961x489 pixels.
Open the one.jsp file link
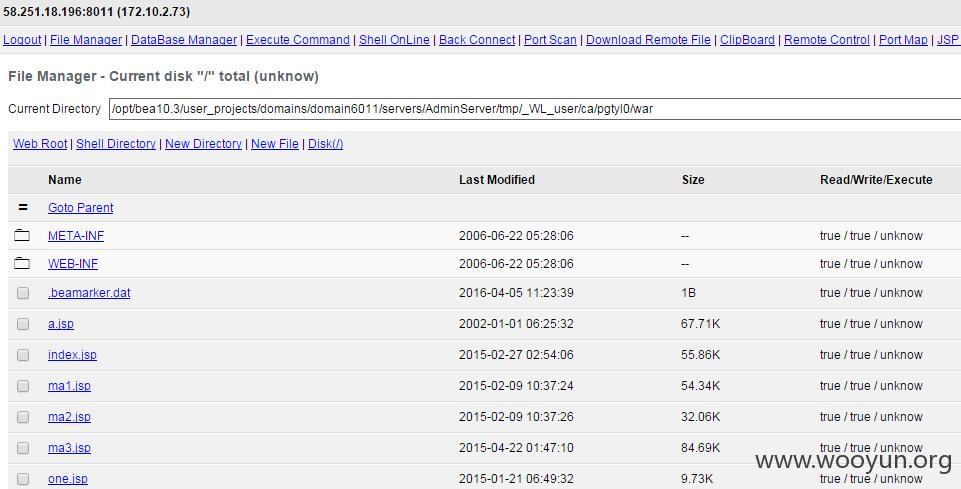point(68,479)
